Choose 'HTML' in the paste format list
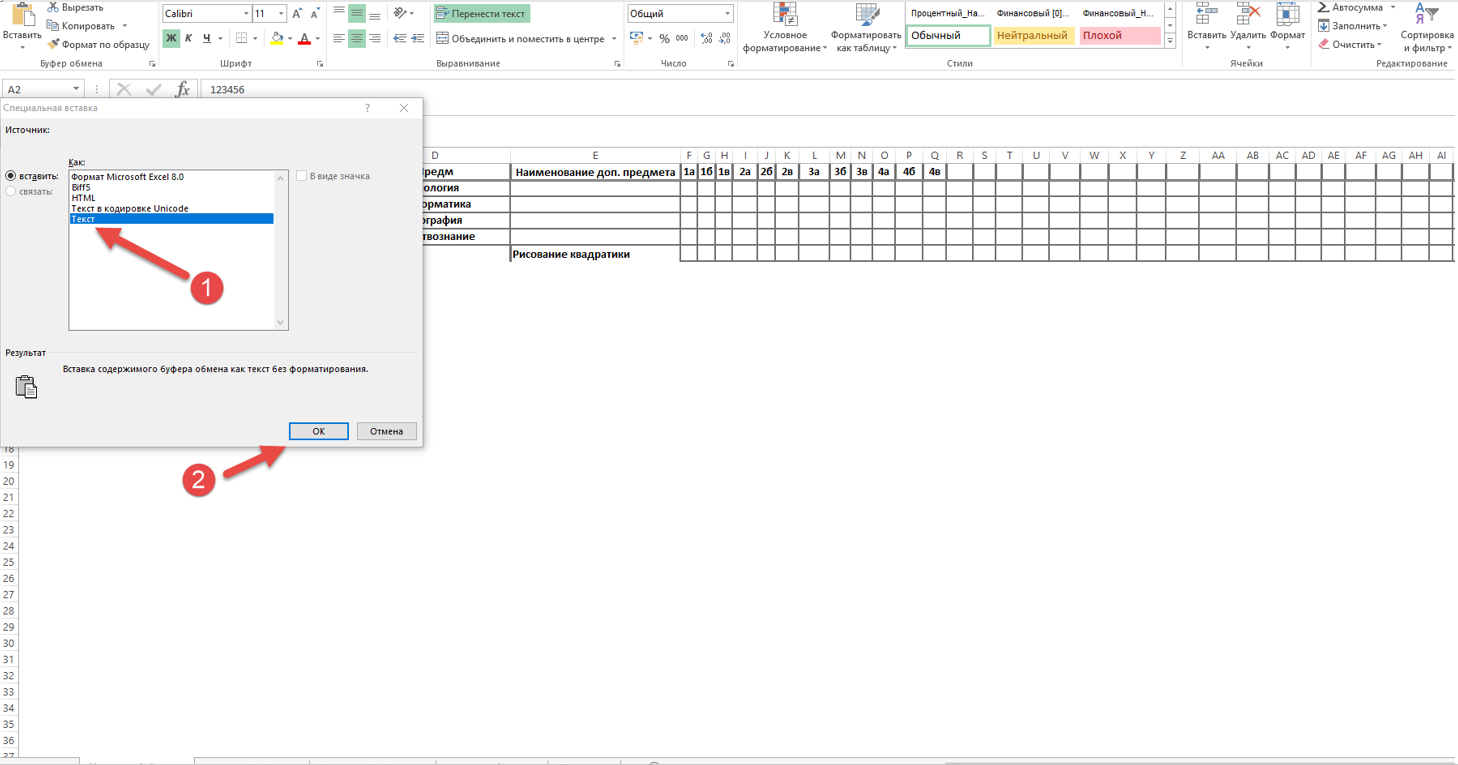The image size is (1458, 765). [84, 198]
